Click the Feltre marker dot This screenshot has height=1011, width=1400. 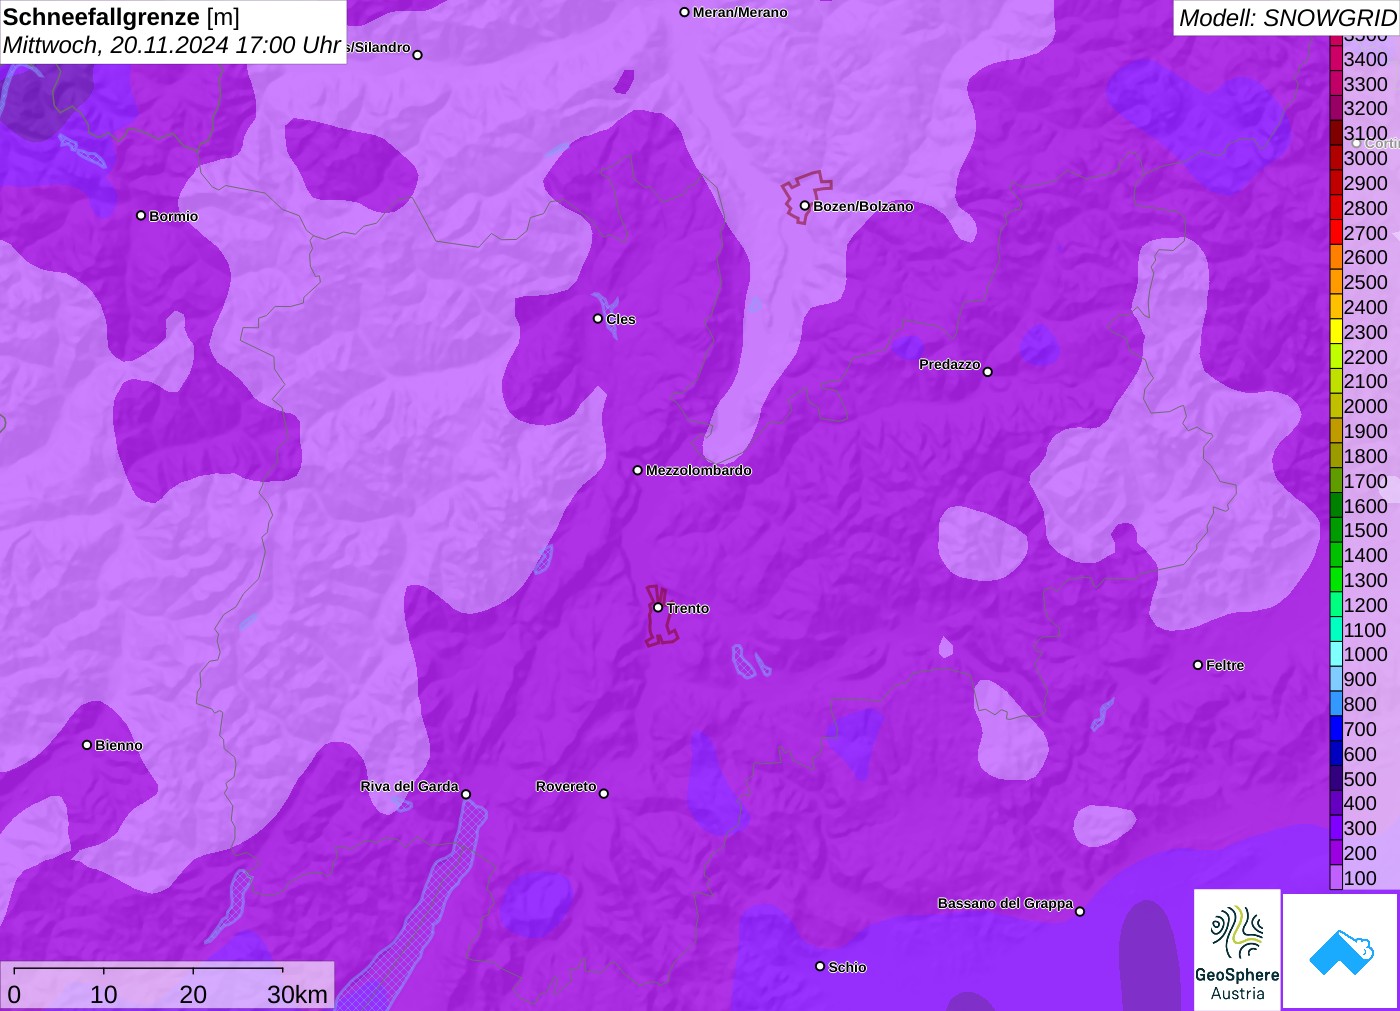pos(1198,665)
